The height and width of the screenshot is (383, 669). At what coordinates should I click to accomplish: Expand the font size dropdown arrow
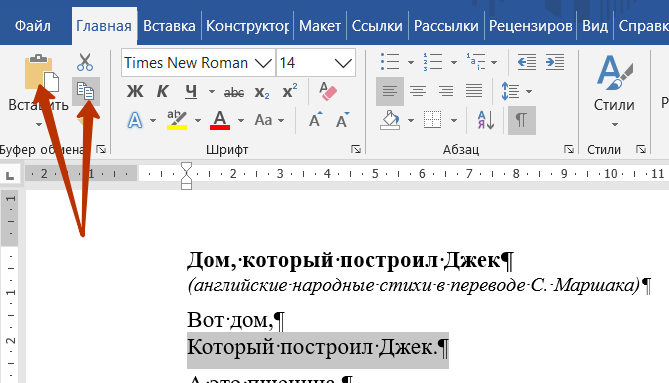click(x=343, y=63)
